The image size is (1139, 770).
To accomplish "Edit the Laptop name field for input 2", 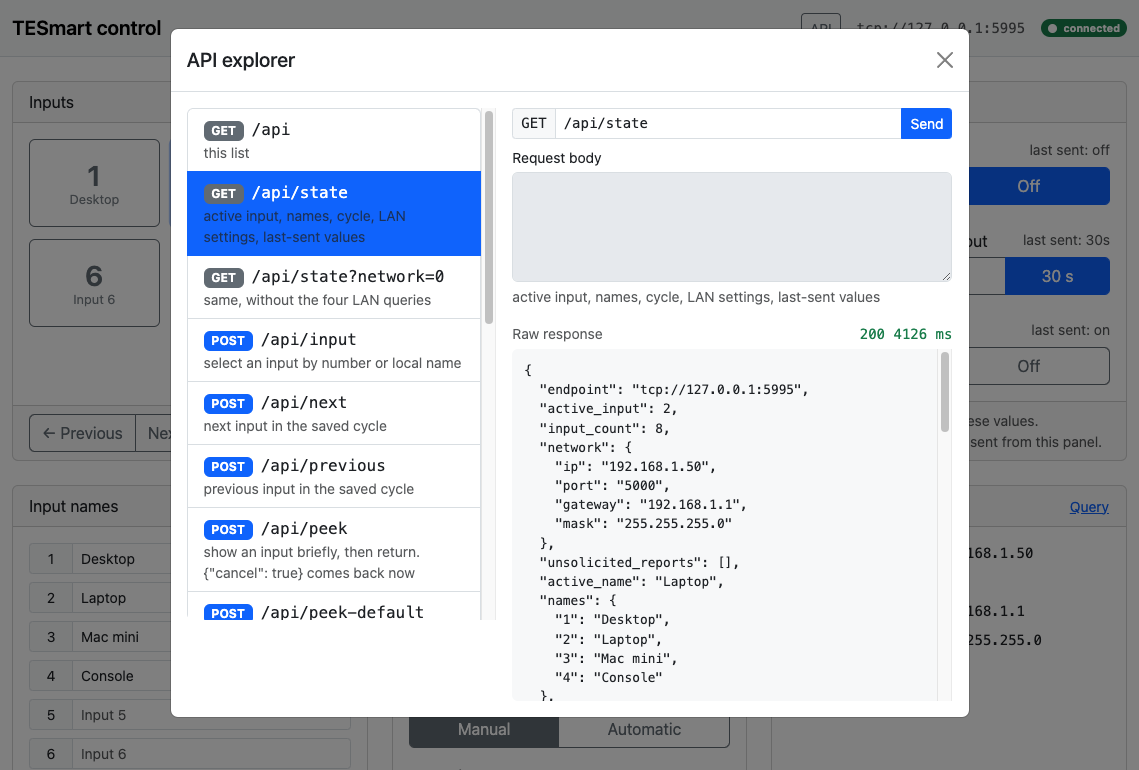I will [121, 598].
